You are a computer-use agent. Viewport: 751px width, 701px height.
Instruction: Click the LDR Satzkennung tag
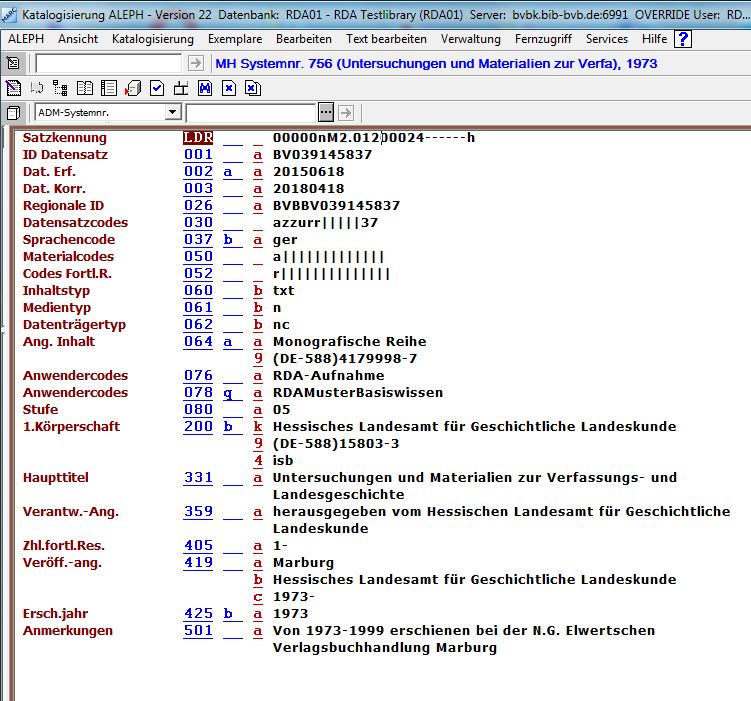tap(198, 137)
